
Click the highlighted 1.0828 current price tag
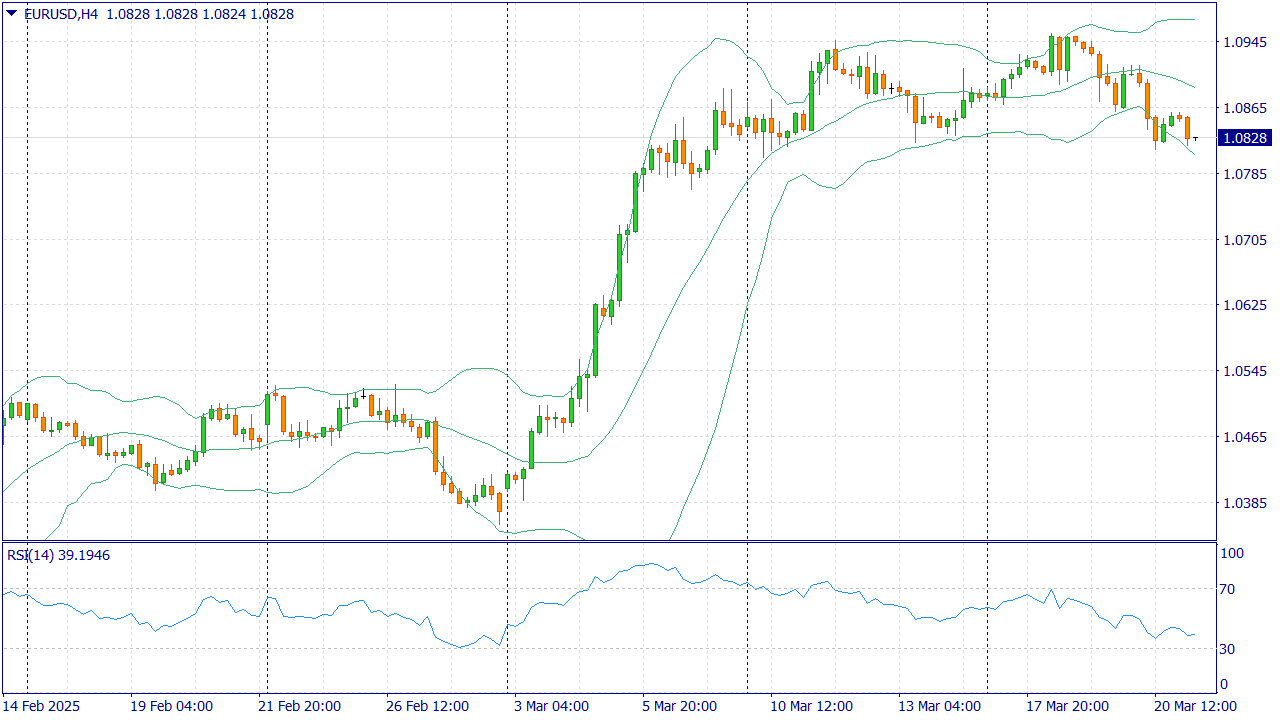[x=1245, y=138]
